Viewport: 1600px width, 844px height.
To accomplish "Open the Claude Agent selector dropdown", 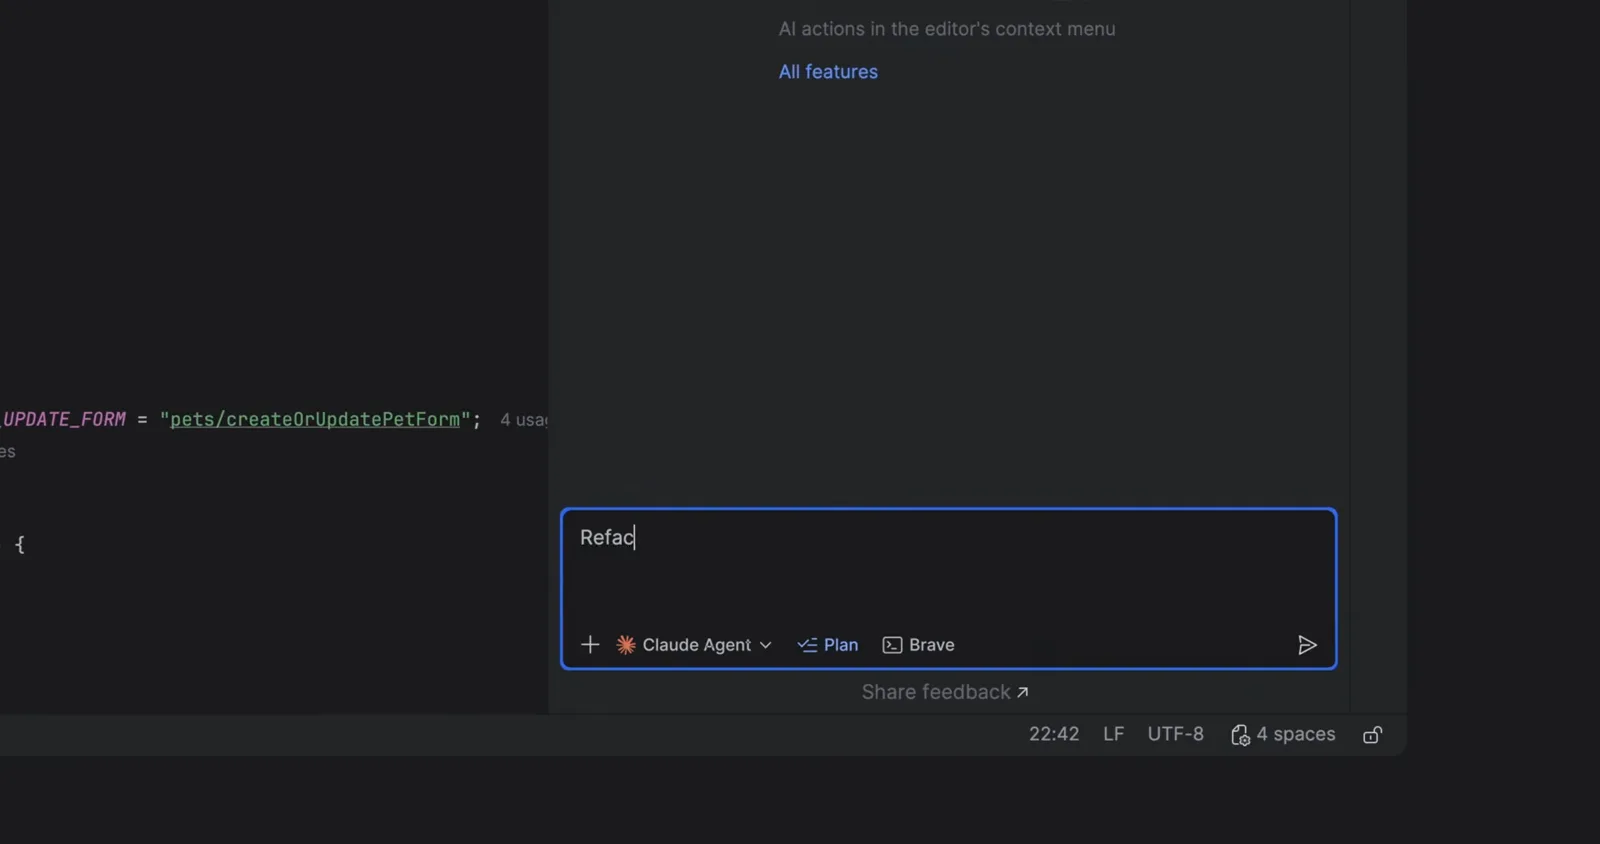I will pyautogui.click(x=694, y=645).
